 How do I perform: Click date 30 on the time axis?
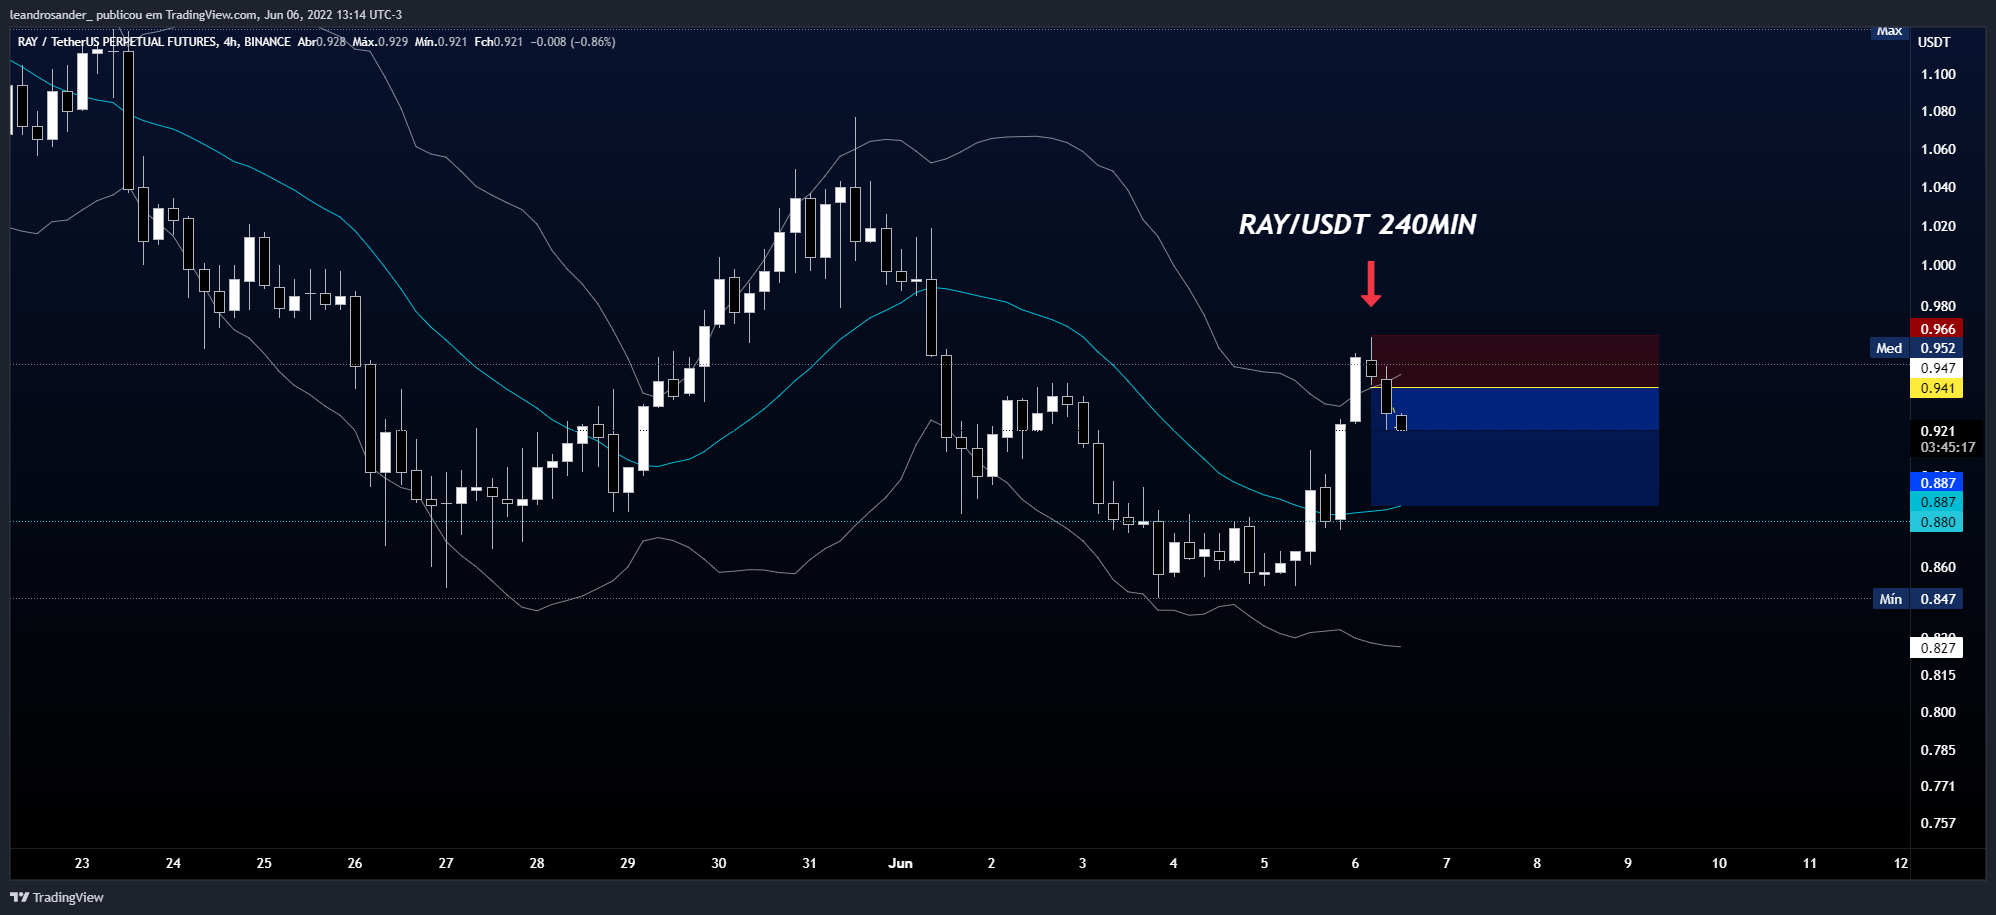coord(719,863)
